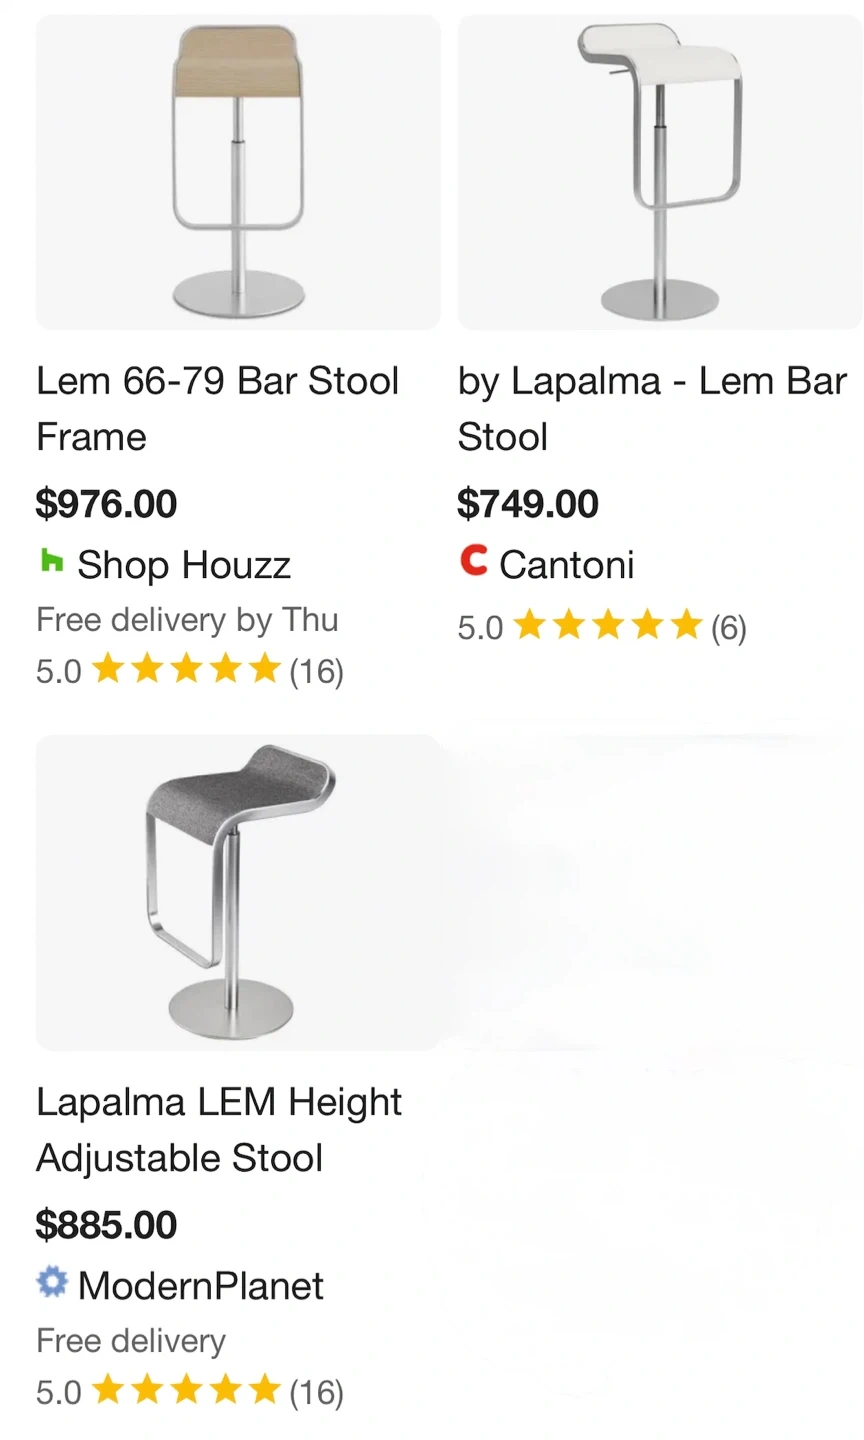Click the Cantoni red C logo icon
This screenshot has width=864, height=1440.
[x=473, y=562]
